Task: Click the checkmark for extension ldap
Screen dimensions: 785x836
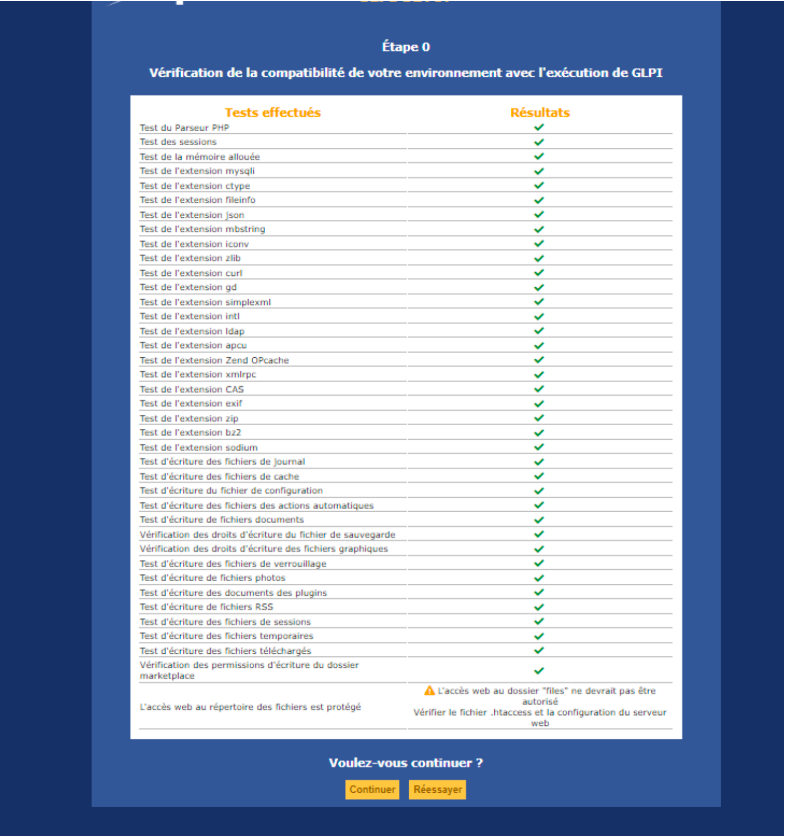Action: (539, 331)
